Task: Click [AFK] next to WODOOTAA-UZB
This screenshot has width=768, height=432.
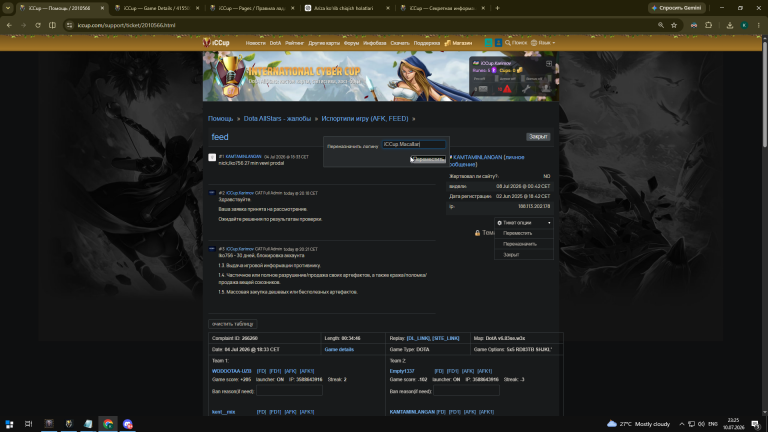Action: tap(290, 371)
